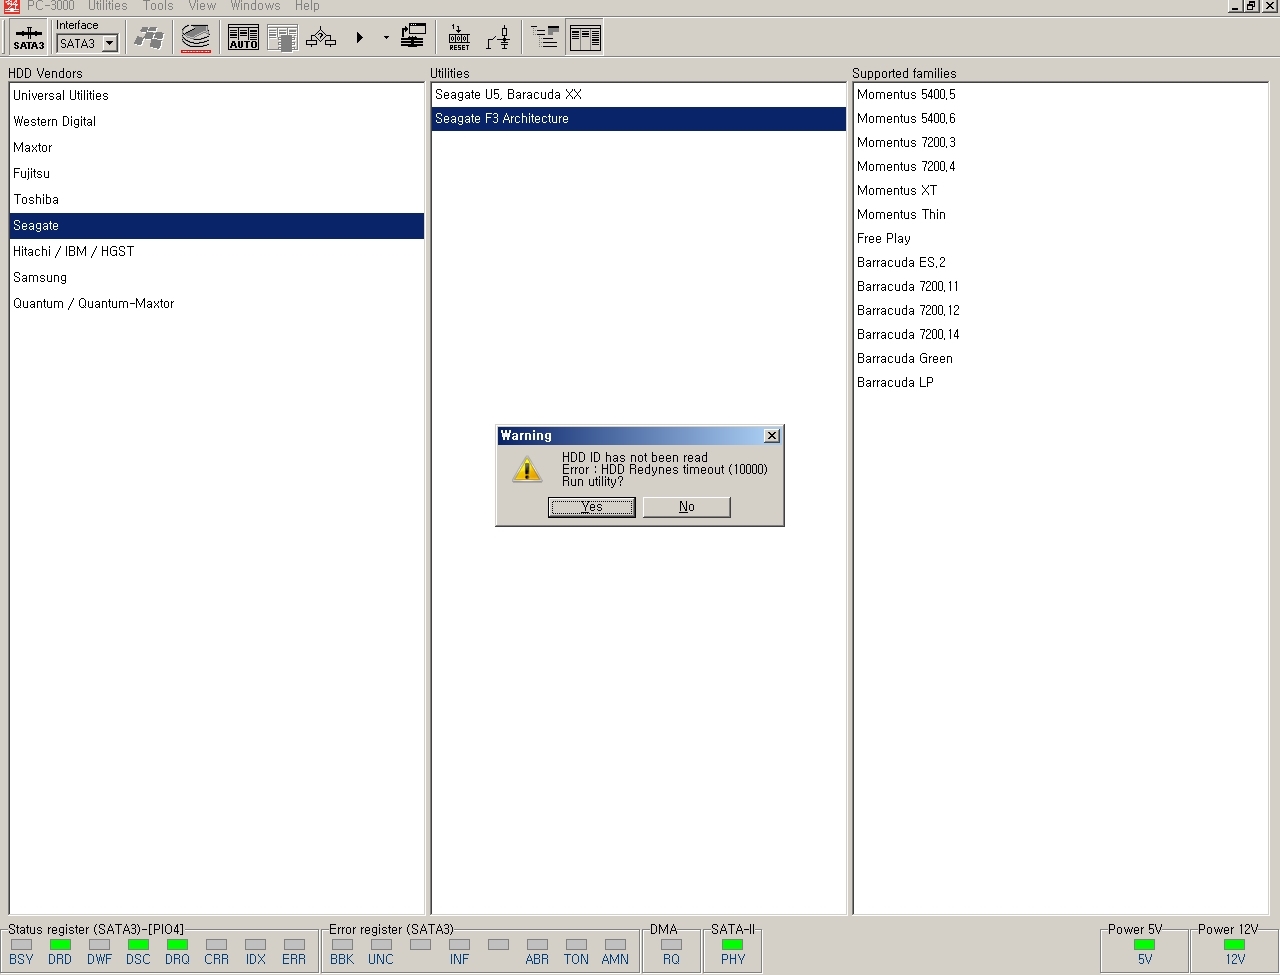The image size is (1280, 975).
Task: Open the View menu
Action: click(x=202, y=6)
